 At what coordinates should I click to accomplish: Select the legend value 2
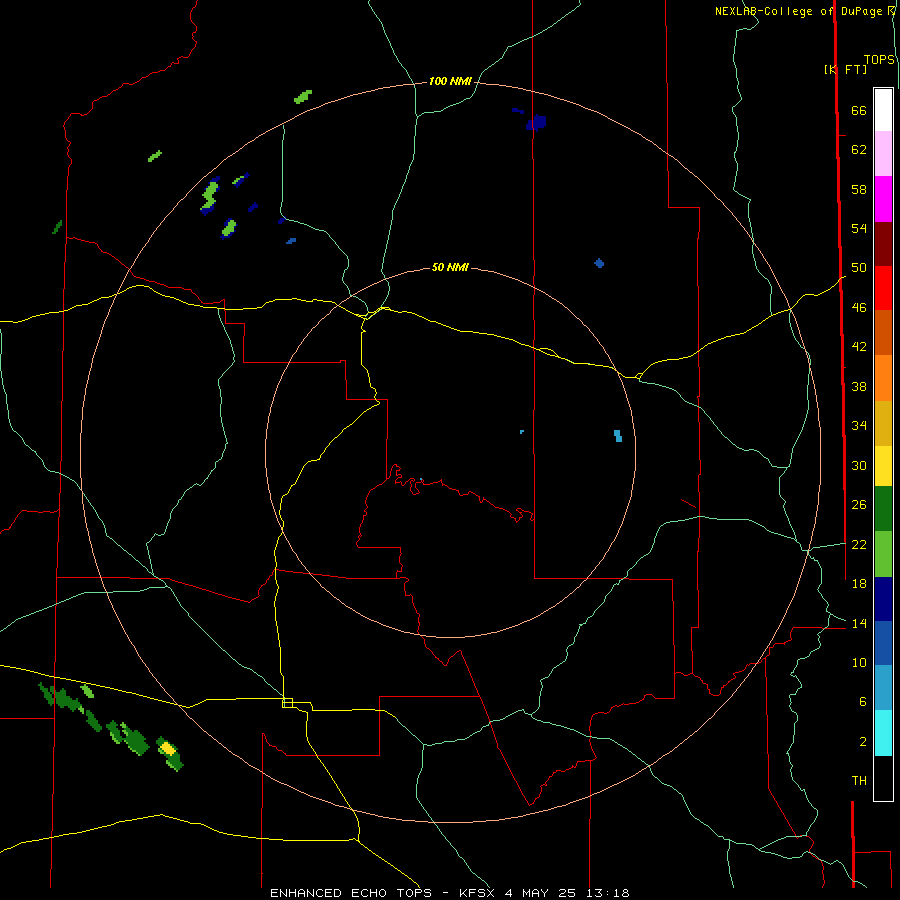(862, 742)
